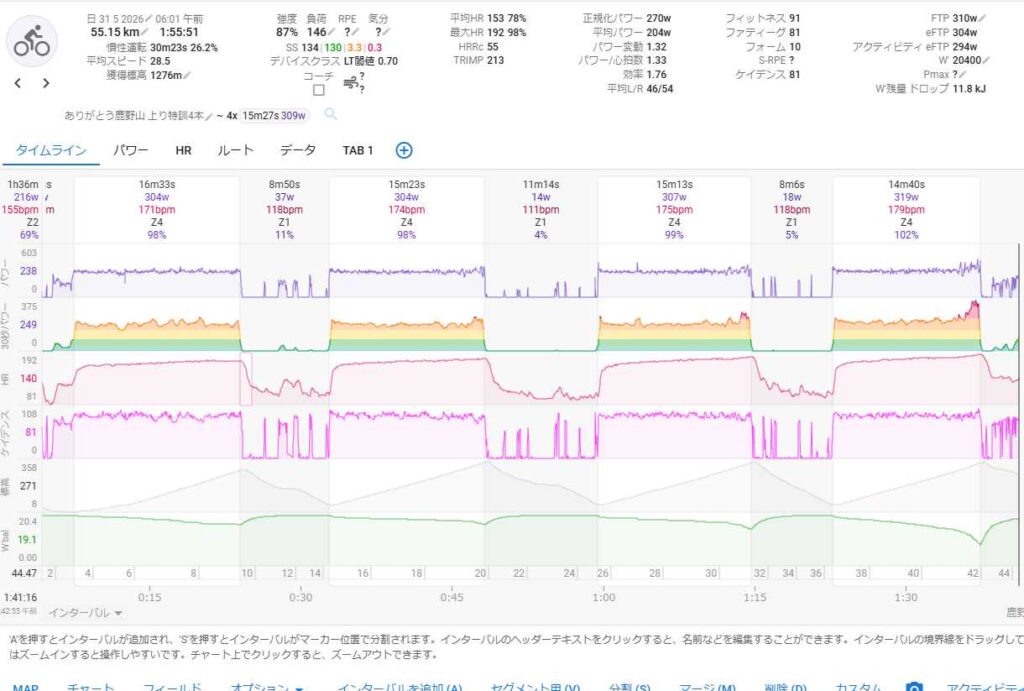This screenshot has height=691, width=1024.
Task: Select the 8m50s 37w interval header
Action: click(284, 209)
